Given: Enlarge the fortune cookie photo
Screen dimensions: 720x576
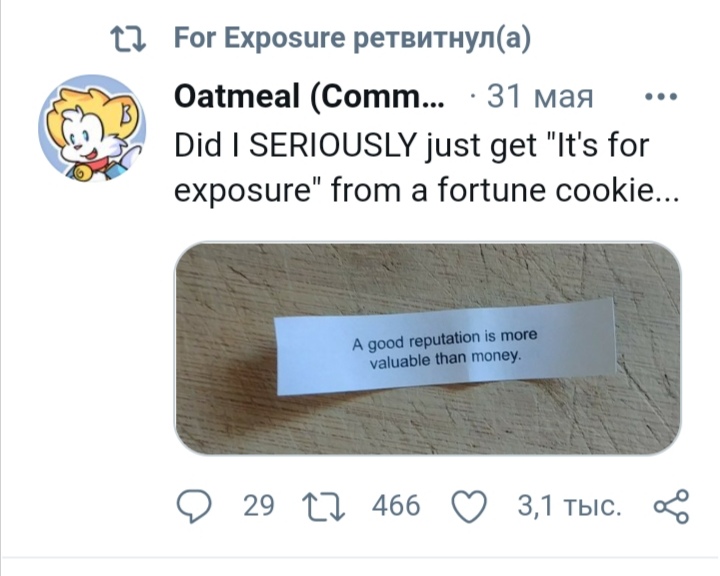Looking at the screenshot, I should point(428,349).
